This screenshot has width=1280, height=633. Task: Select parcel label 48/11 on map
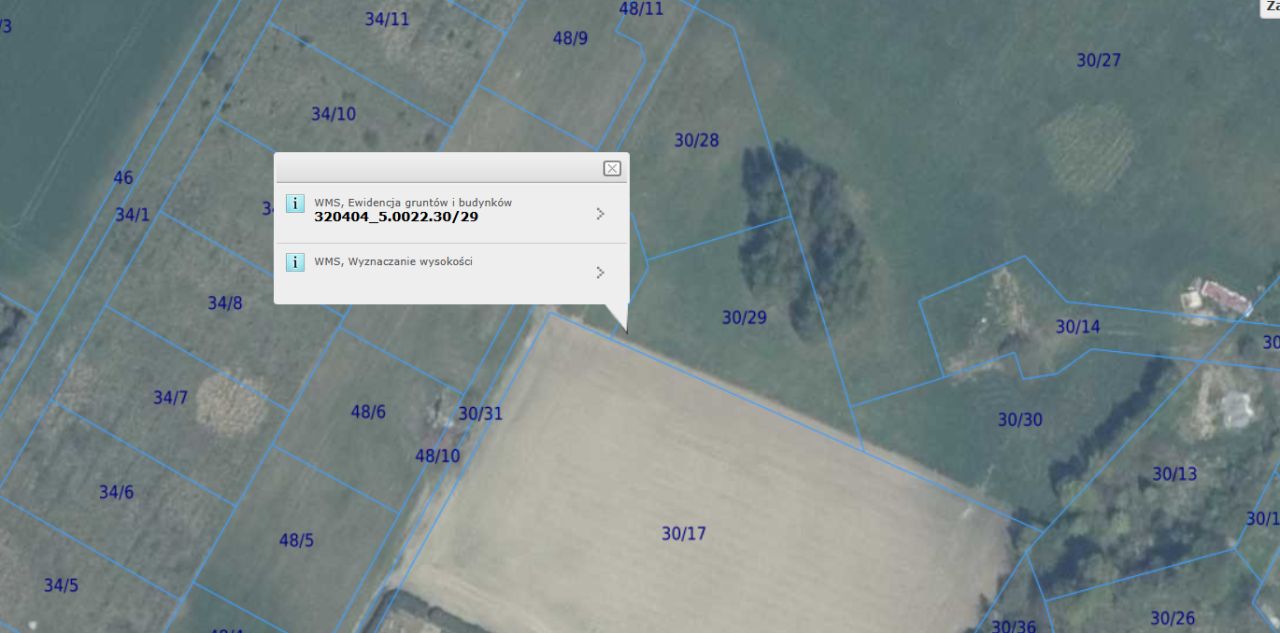(641, 8)
